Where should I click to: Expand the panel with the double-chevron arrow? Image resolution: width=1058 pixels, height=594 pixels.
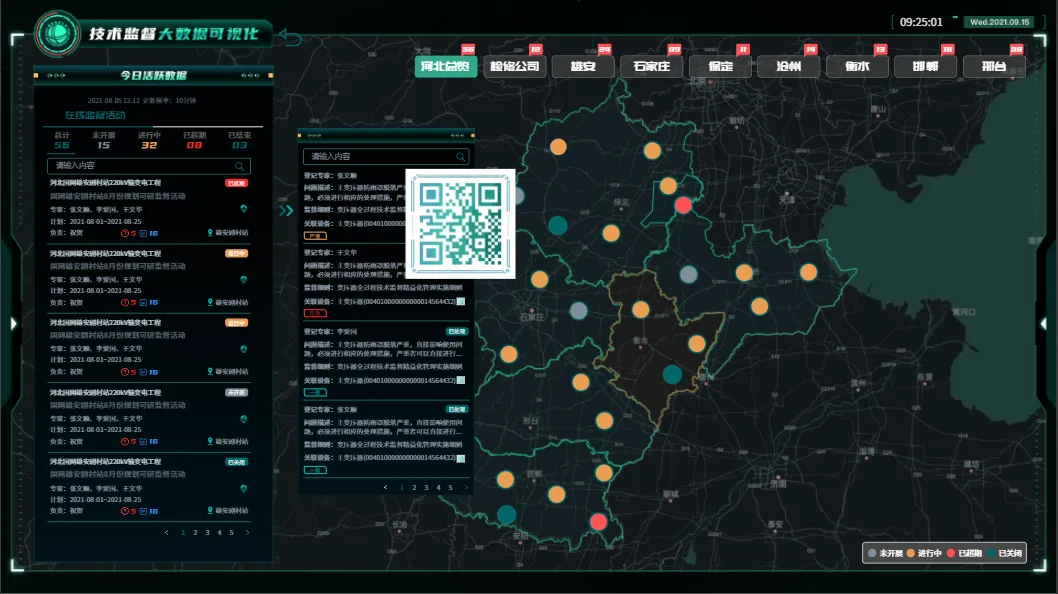[286, 211]
